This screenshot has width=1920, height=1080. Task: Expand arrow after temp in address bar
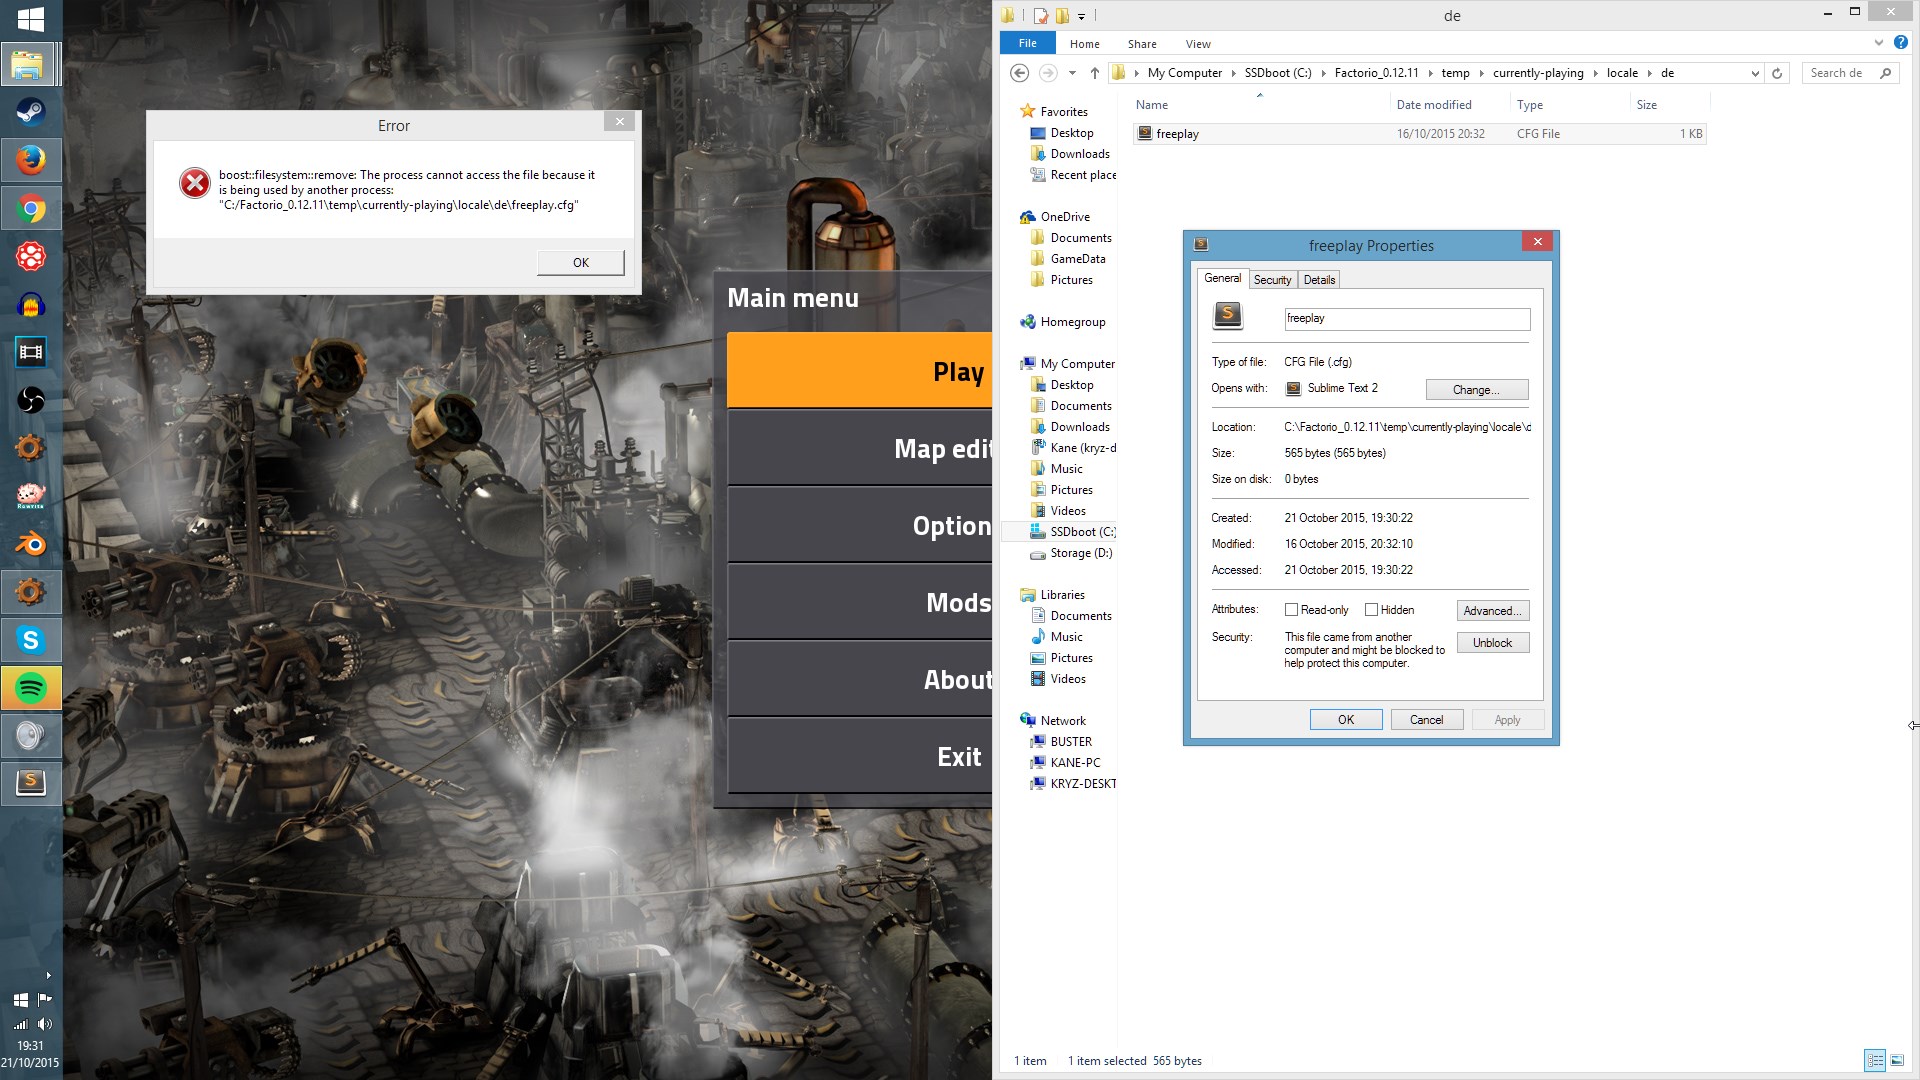point(1481,73)
